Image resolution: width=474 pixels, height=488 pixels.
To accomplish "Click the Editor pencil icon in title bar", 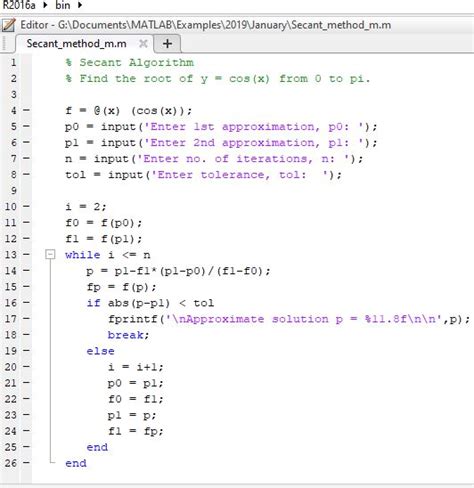I will click(8, 25).
